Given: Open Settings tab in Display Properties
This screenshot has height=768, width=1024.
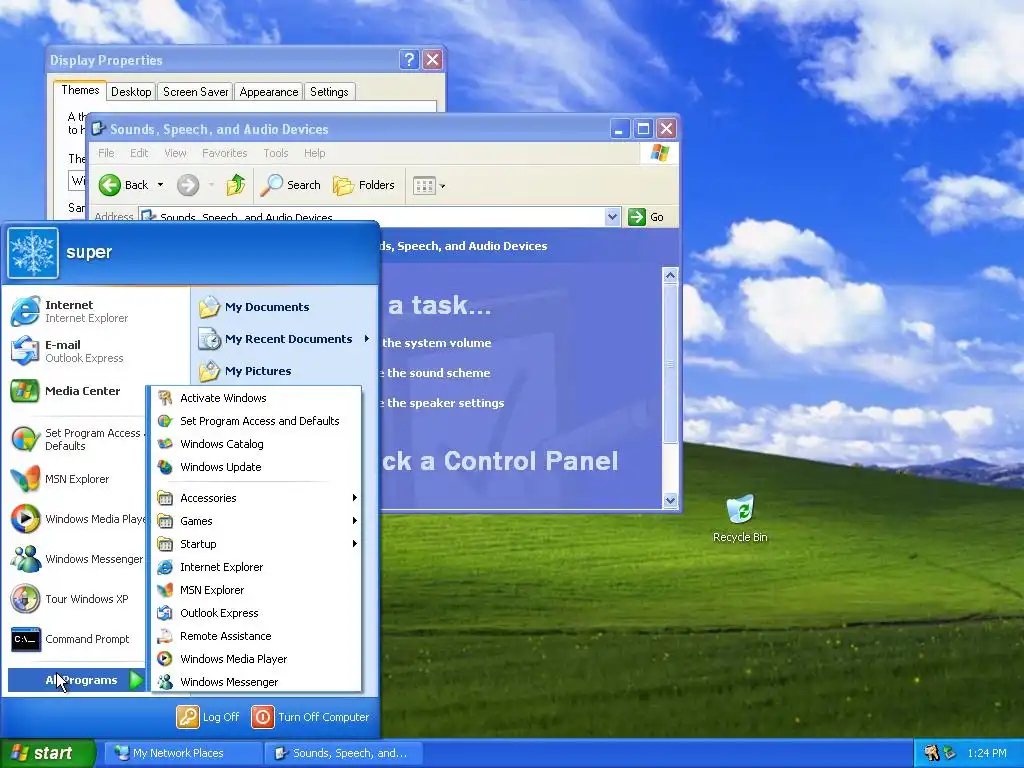Looking at the screenshot, I should tap(329, 92).
